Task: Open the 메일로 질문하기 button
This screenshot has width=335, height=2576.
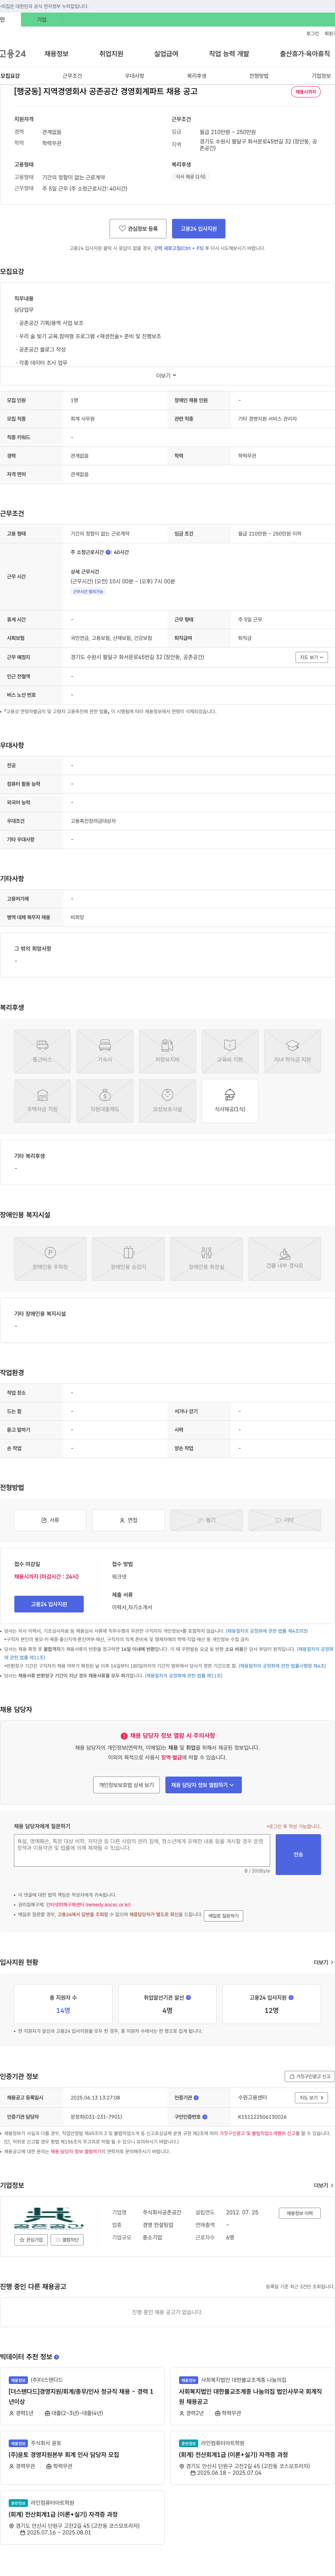Action: [x=223, y=1916]
